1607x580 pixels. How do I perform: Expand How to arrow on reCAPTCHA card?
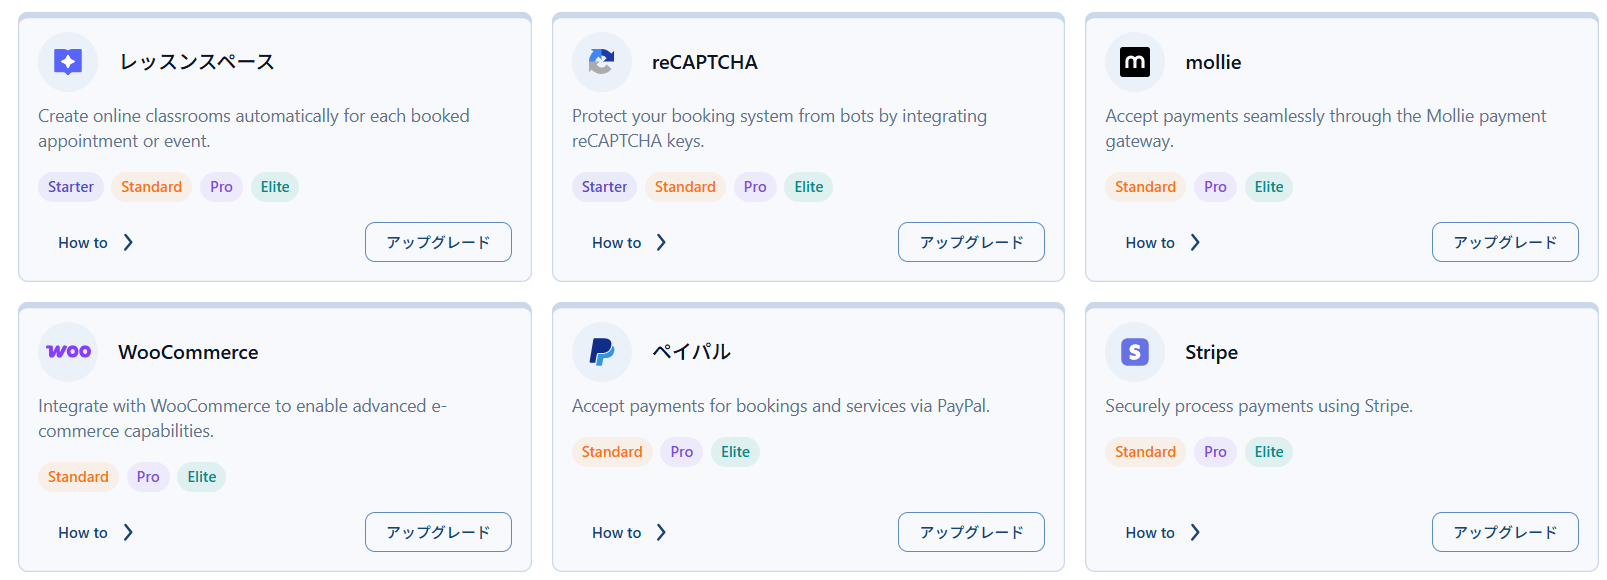[661, 243]
